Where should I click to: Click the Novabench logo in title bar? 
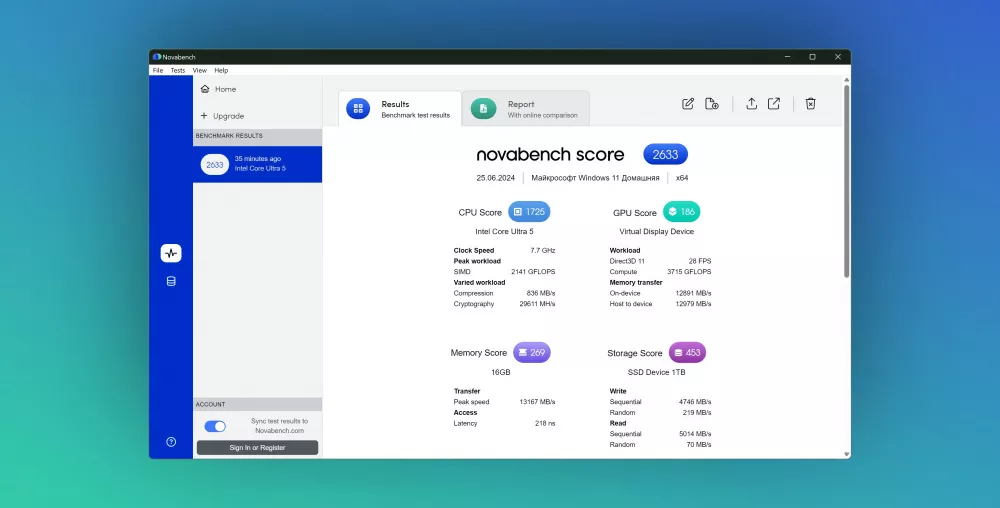click(156, 57)
